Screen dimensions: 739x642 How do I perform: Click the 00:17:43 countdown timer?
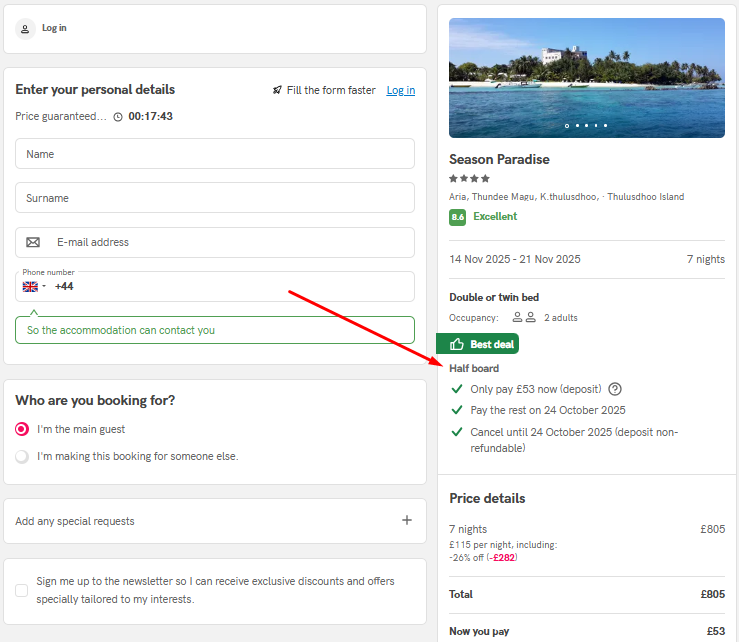click(150, 116)
